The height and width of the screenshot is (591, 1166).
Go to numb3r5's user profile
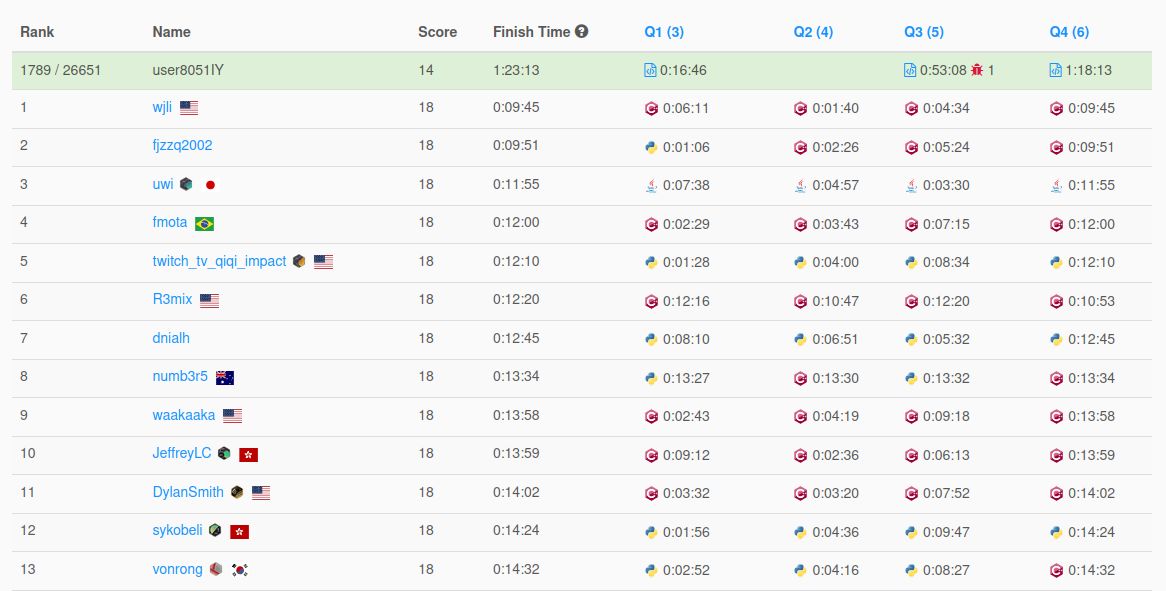click(x=180, y=376)
